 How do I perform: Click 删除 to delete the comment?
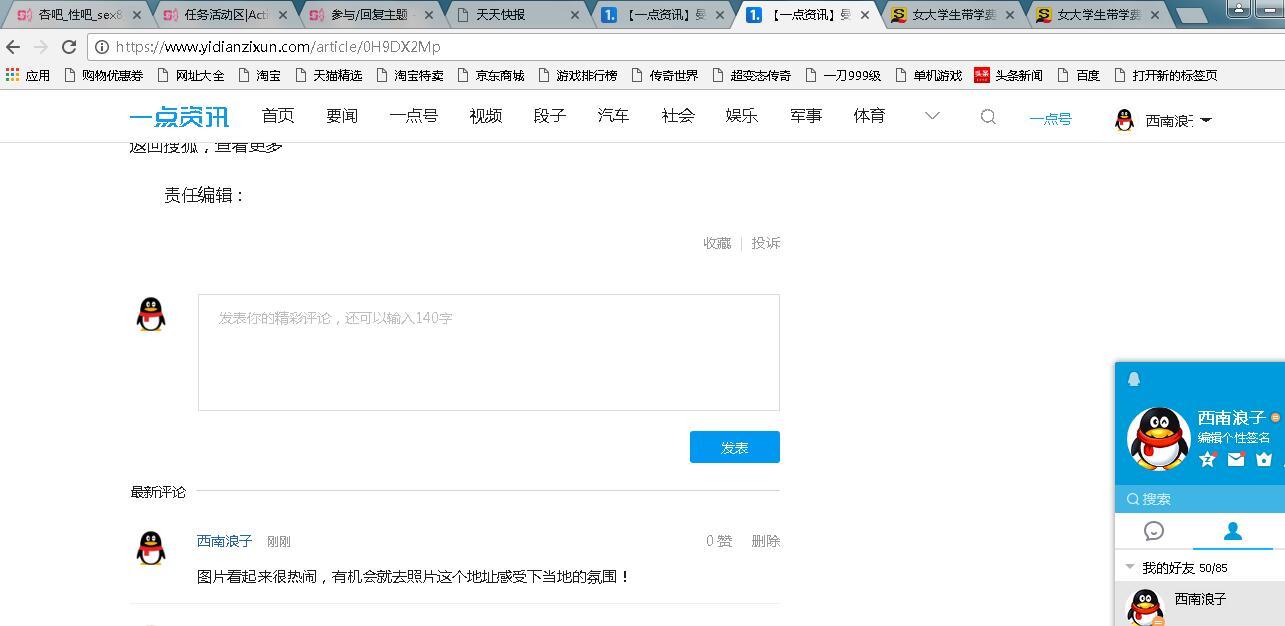click(766, 540)
